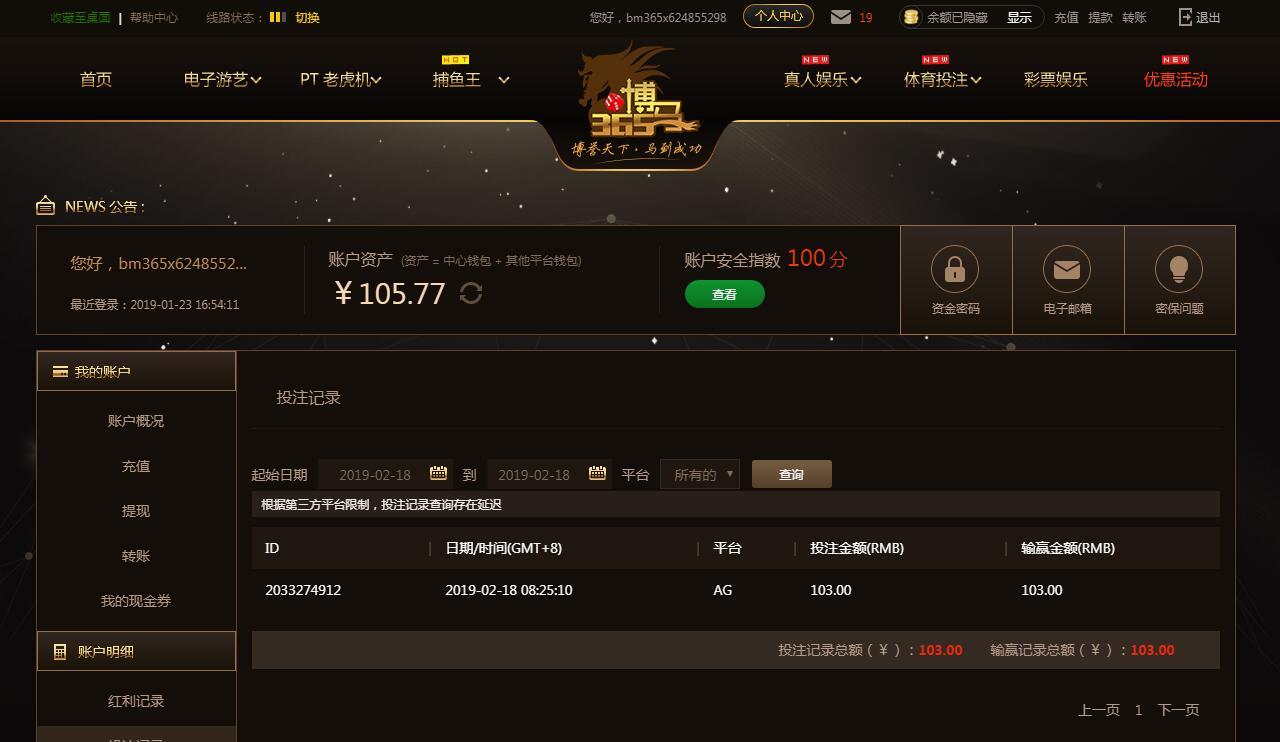The height and width of the screenshot is (742, 1280).
Task: Click the 密保问题 lightbulb icon
Action: tap(1179, 269)
